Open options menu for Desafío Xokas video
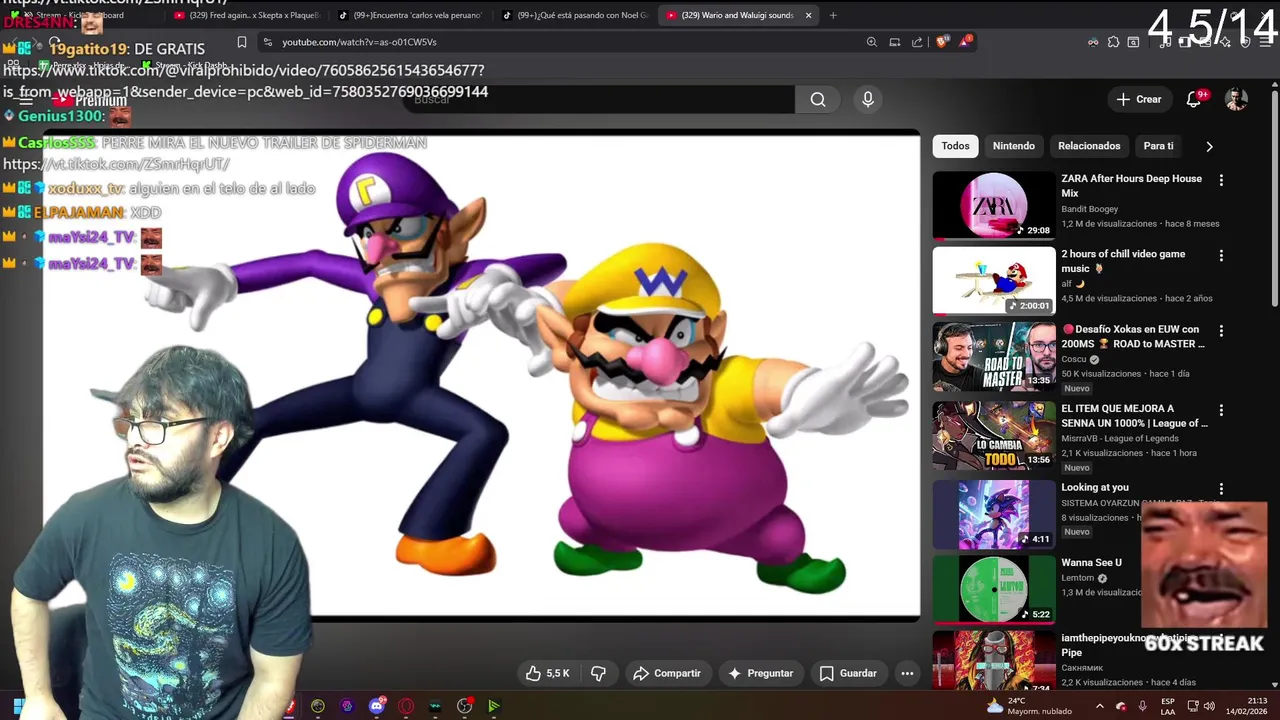The height and width of the screenshot is (720, 1280). pyautogui.click(x=1221, y=330)
